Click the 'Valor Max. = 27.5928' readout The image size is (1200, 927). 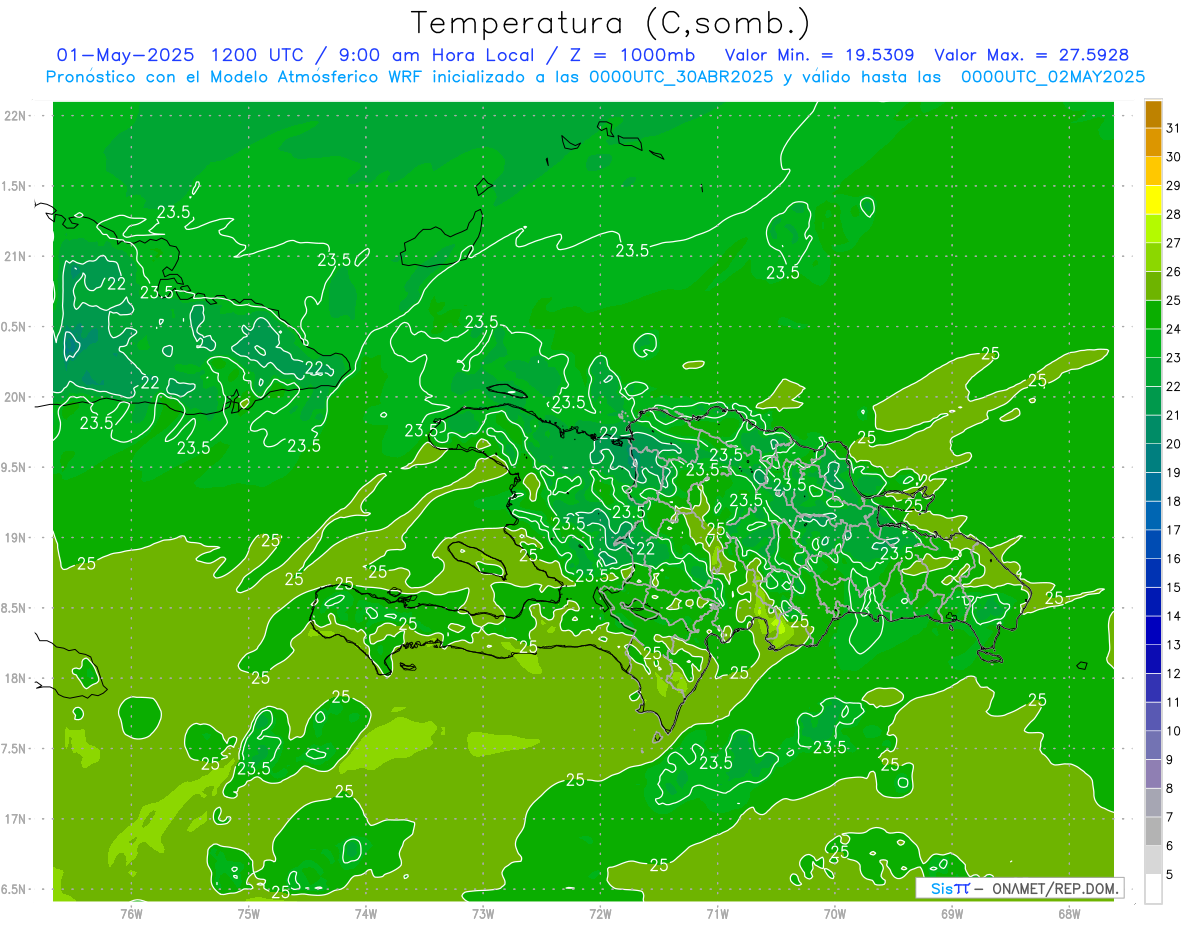click(1031, 55)
